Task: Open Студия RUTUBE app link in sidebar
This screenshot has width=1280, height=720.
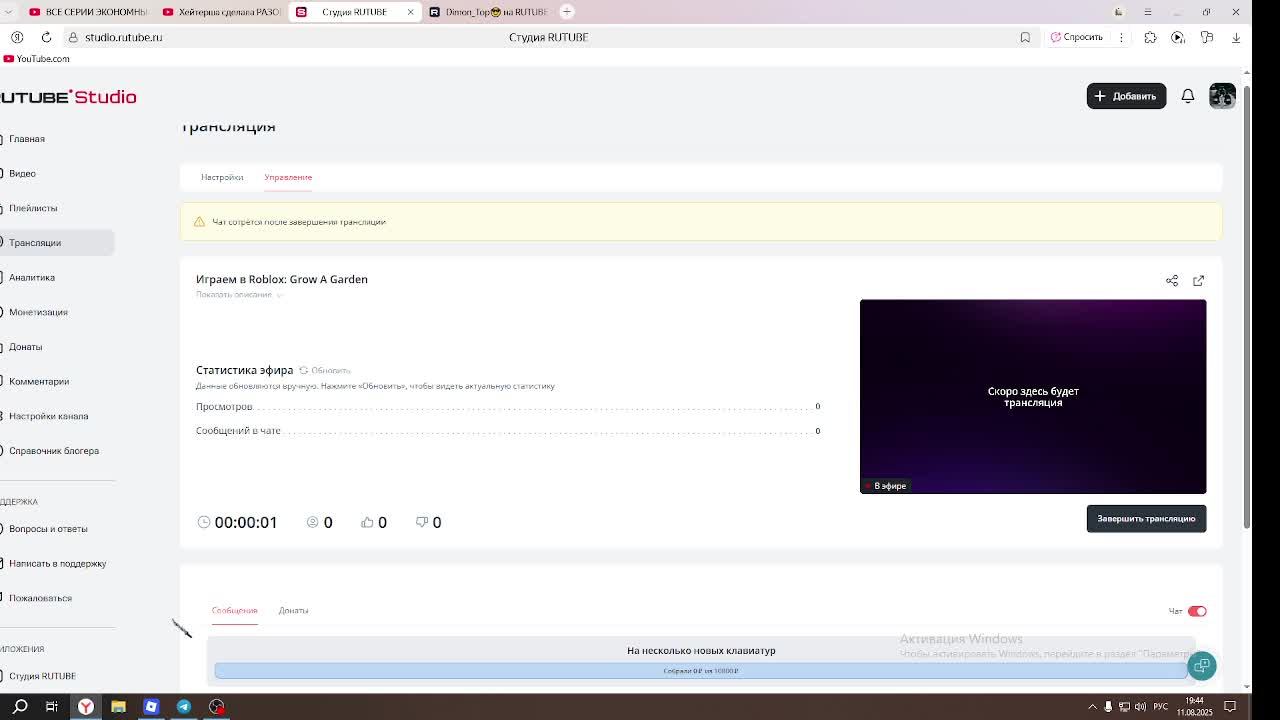Action: coord(42,676)
